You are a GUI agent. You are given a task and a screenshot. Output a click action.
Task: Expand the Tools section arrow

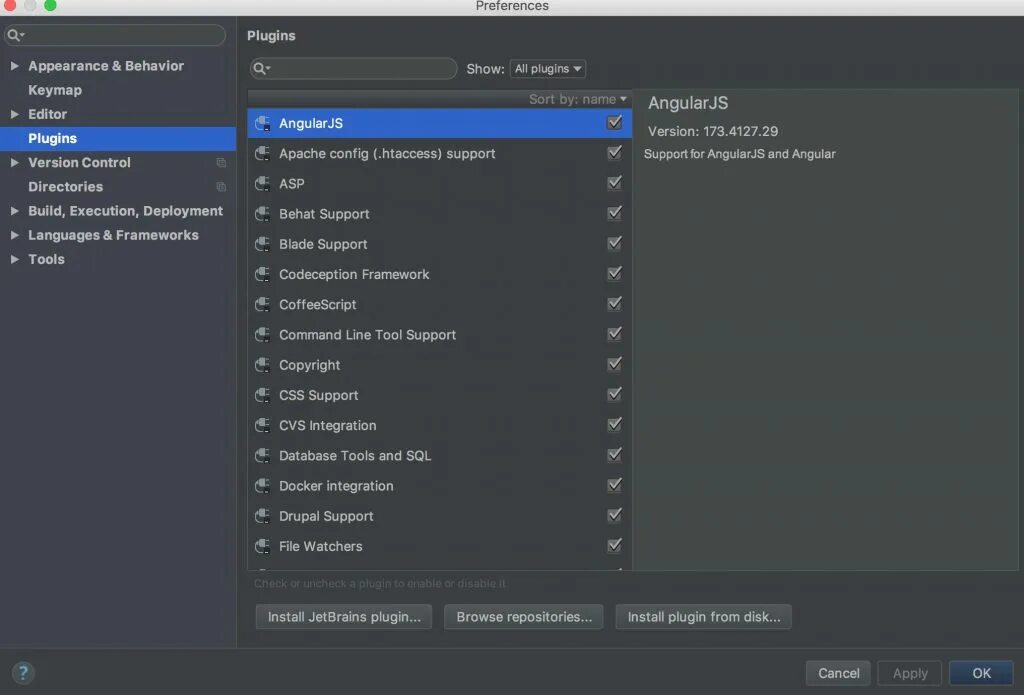[x=14, y=259]
